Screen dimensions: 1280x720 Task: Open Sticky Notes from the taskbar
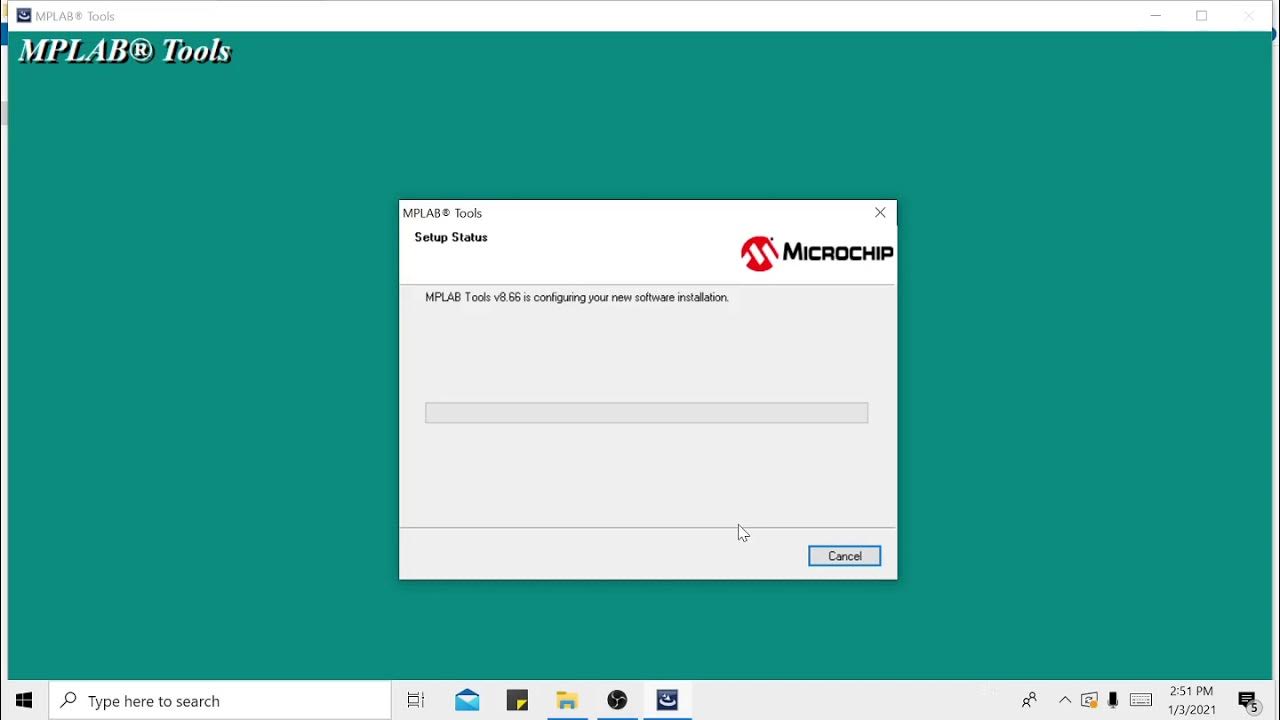click(x=517, y=701)
